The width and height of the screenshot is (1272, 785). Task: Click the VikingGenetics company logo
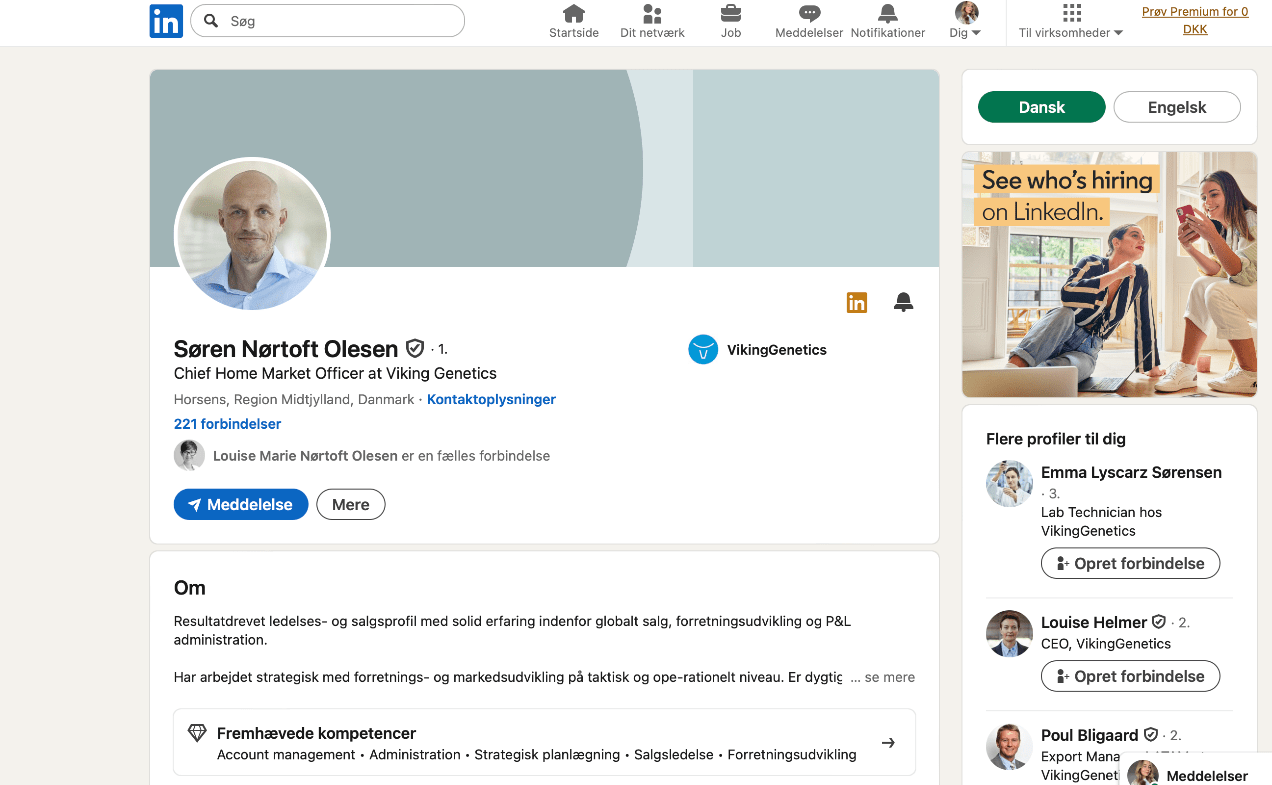click(x=703, y=350)
